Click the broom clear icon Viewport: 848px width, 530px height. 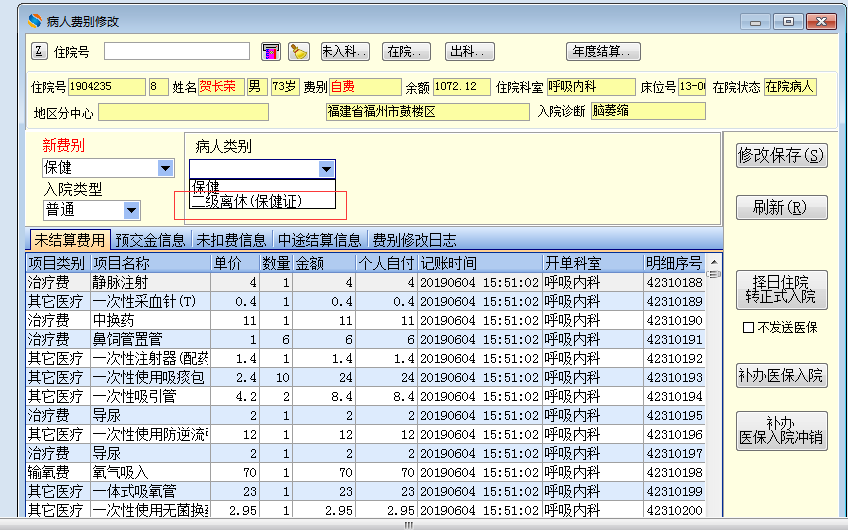(x=298, y=51)
